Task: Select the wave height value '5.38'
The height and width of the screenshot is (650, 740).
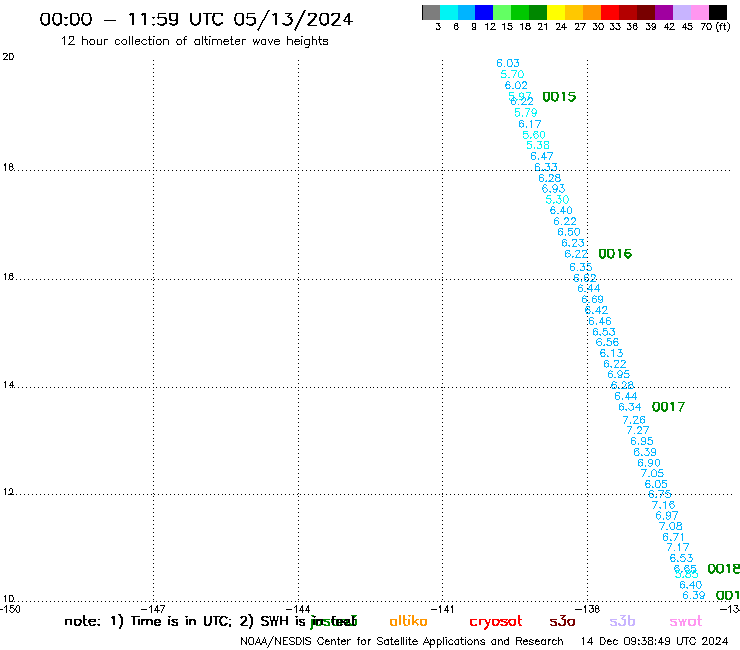Action: [x=538, y=145]
